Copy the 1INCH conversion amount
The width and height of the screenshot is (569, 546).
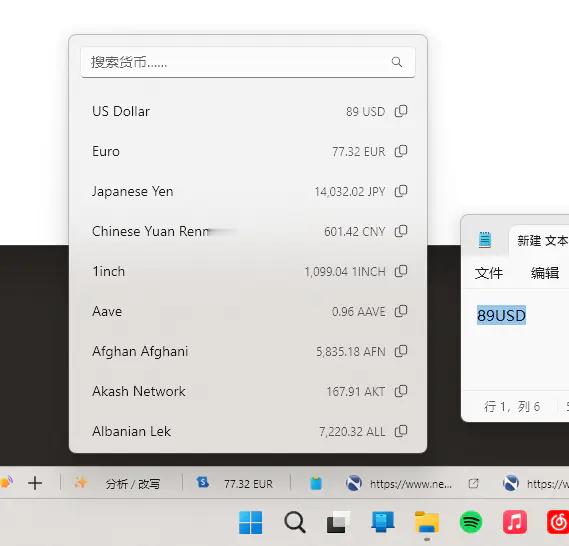[x=401, y=271]
